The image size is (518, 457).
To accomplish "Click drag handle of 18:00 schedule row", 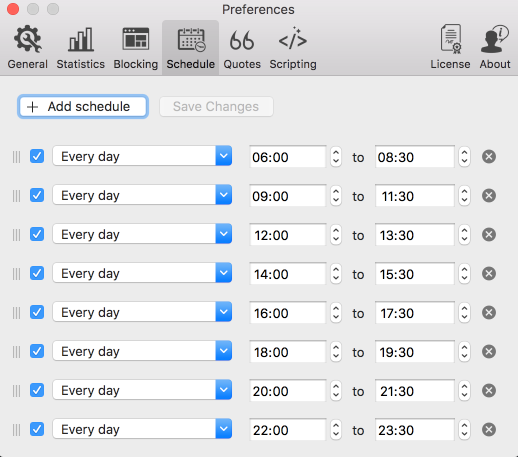I will click(16, 352).
